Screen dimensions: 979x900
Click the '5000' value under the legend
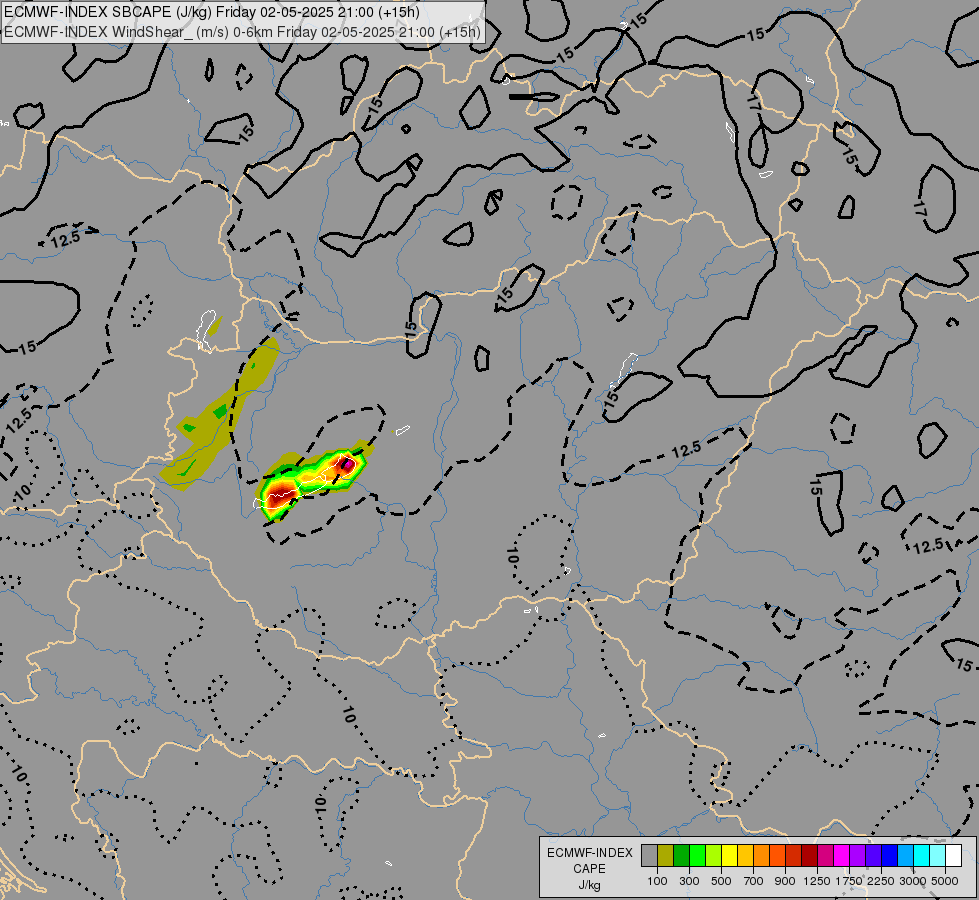point(945,881)
